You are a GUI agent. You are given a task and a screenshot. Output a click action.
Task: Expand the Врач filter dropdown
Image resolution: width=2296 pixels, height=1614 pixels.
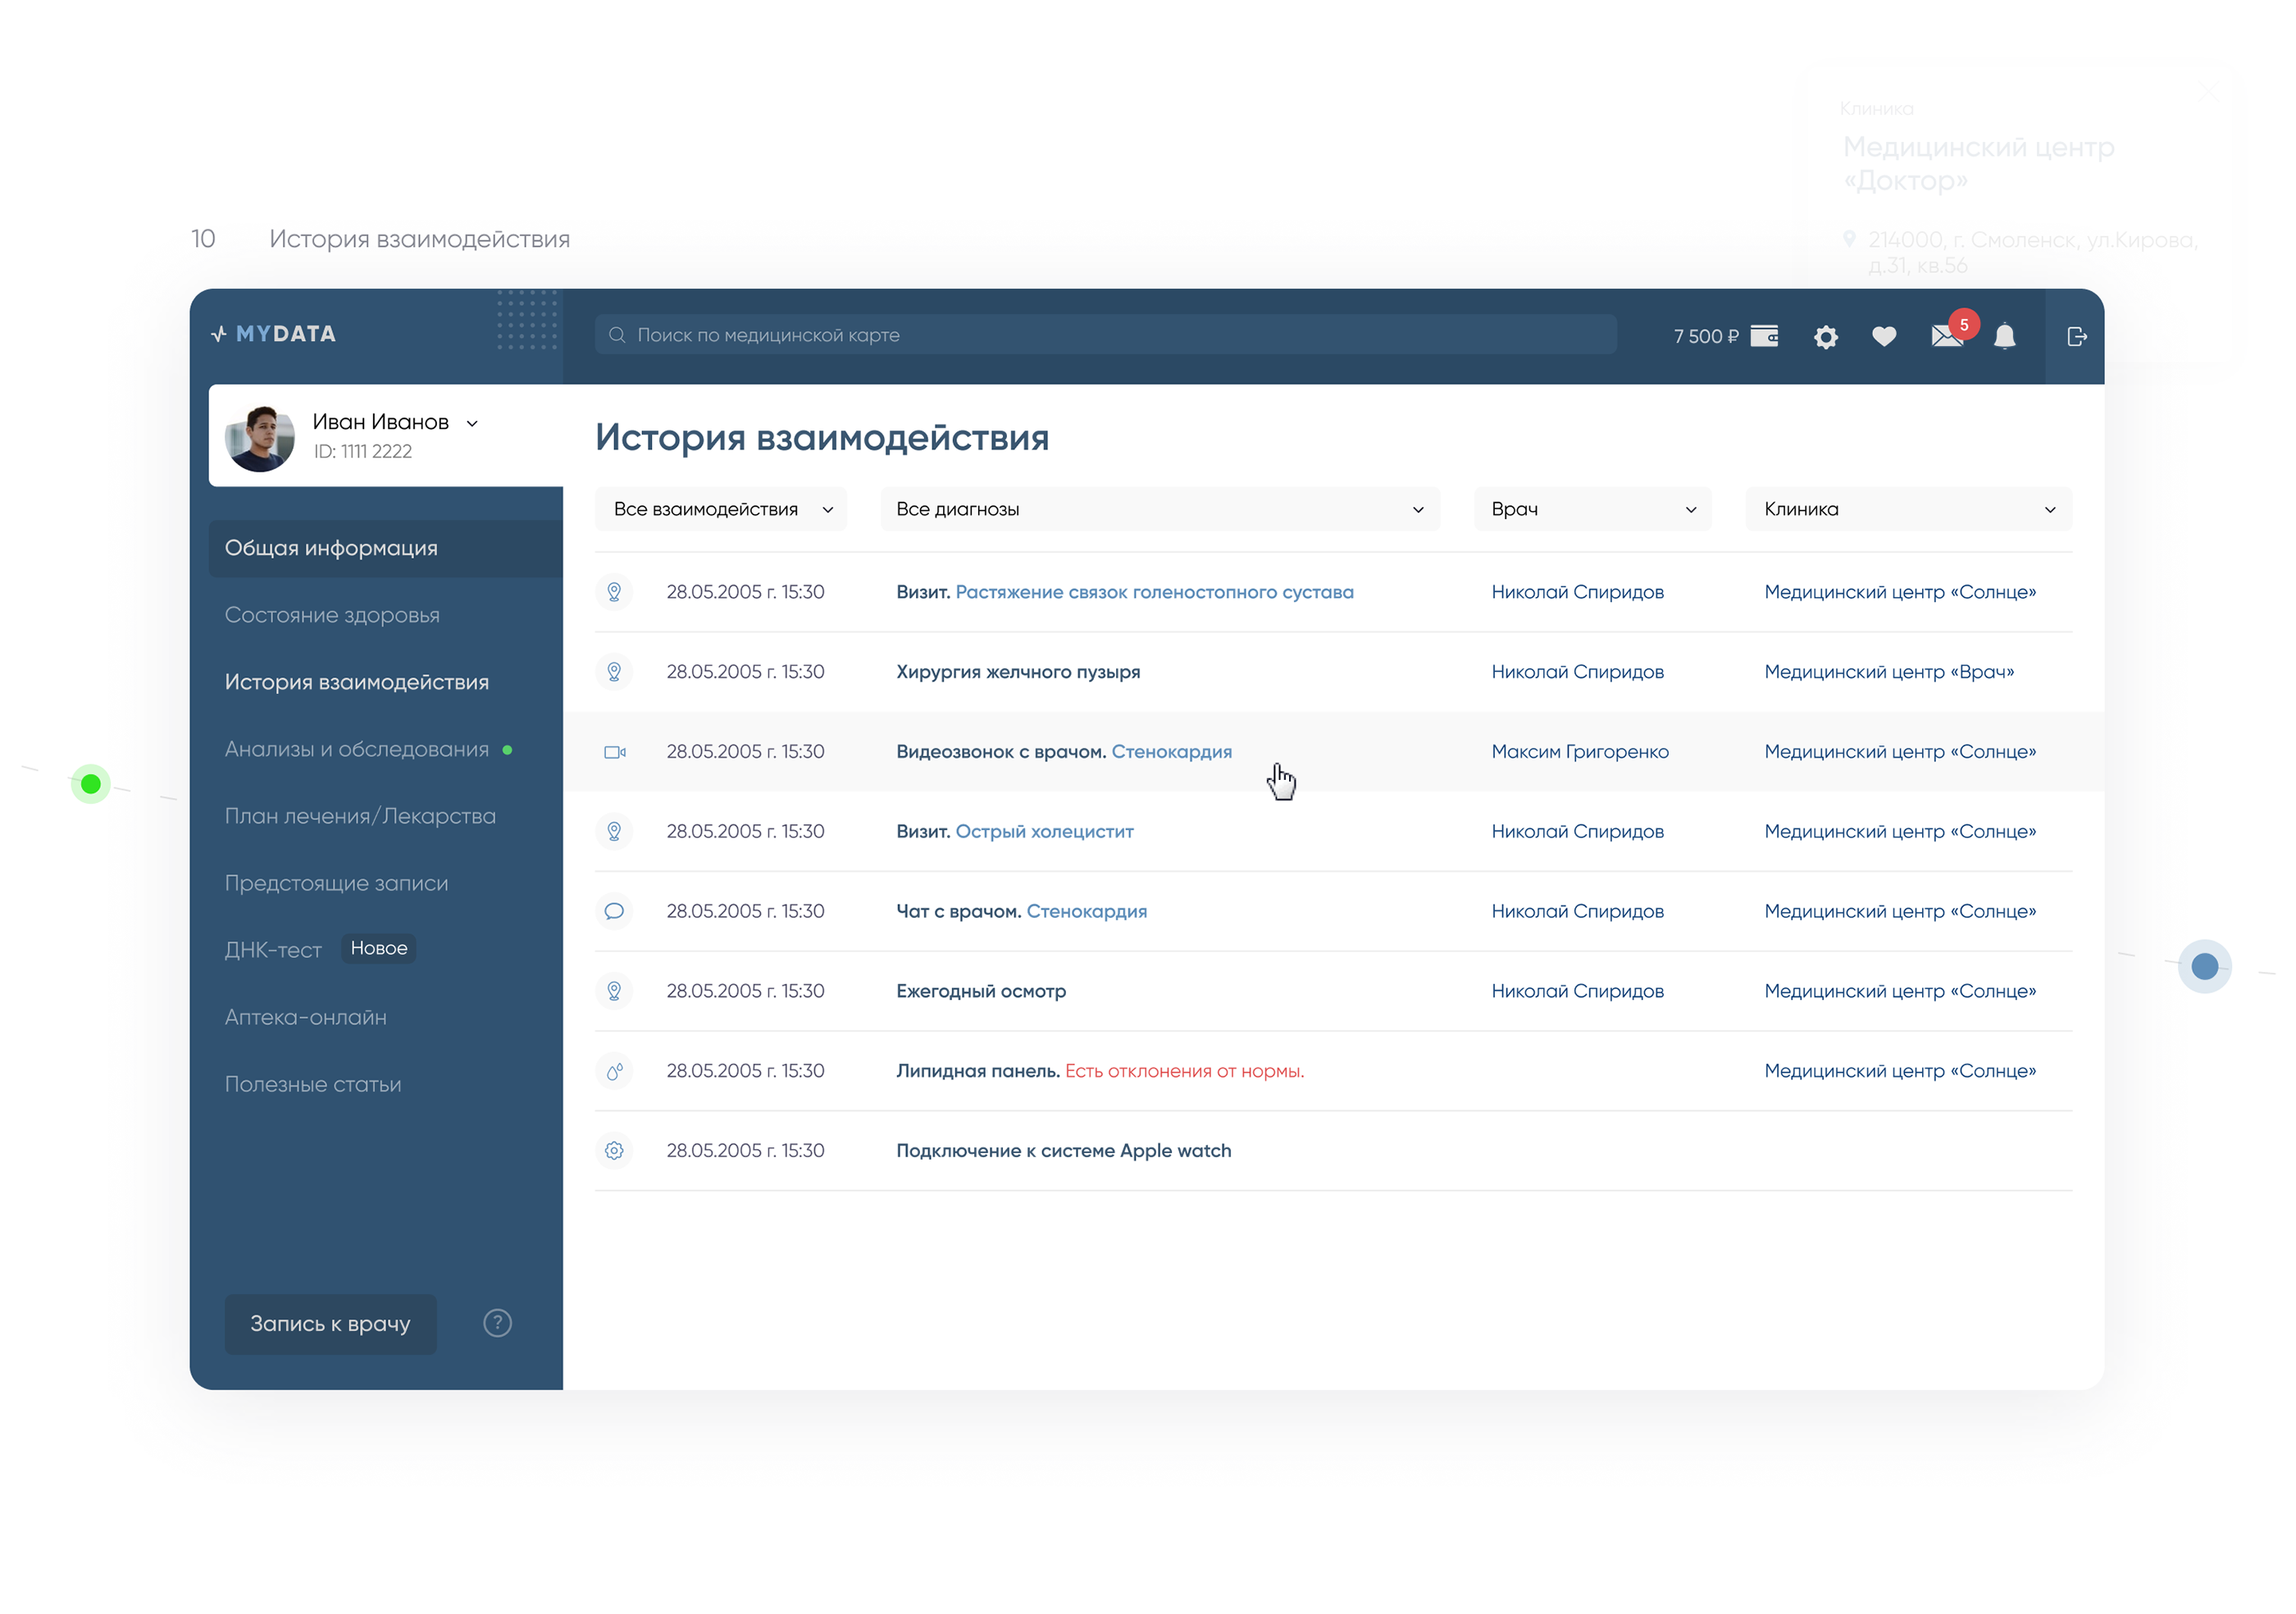[1592, 509]
